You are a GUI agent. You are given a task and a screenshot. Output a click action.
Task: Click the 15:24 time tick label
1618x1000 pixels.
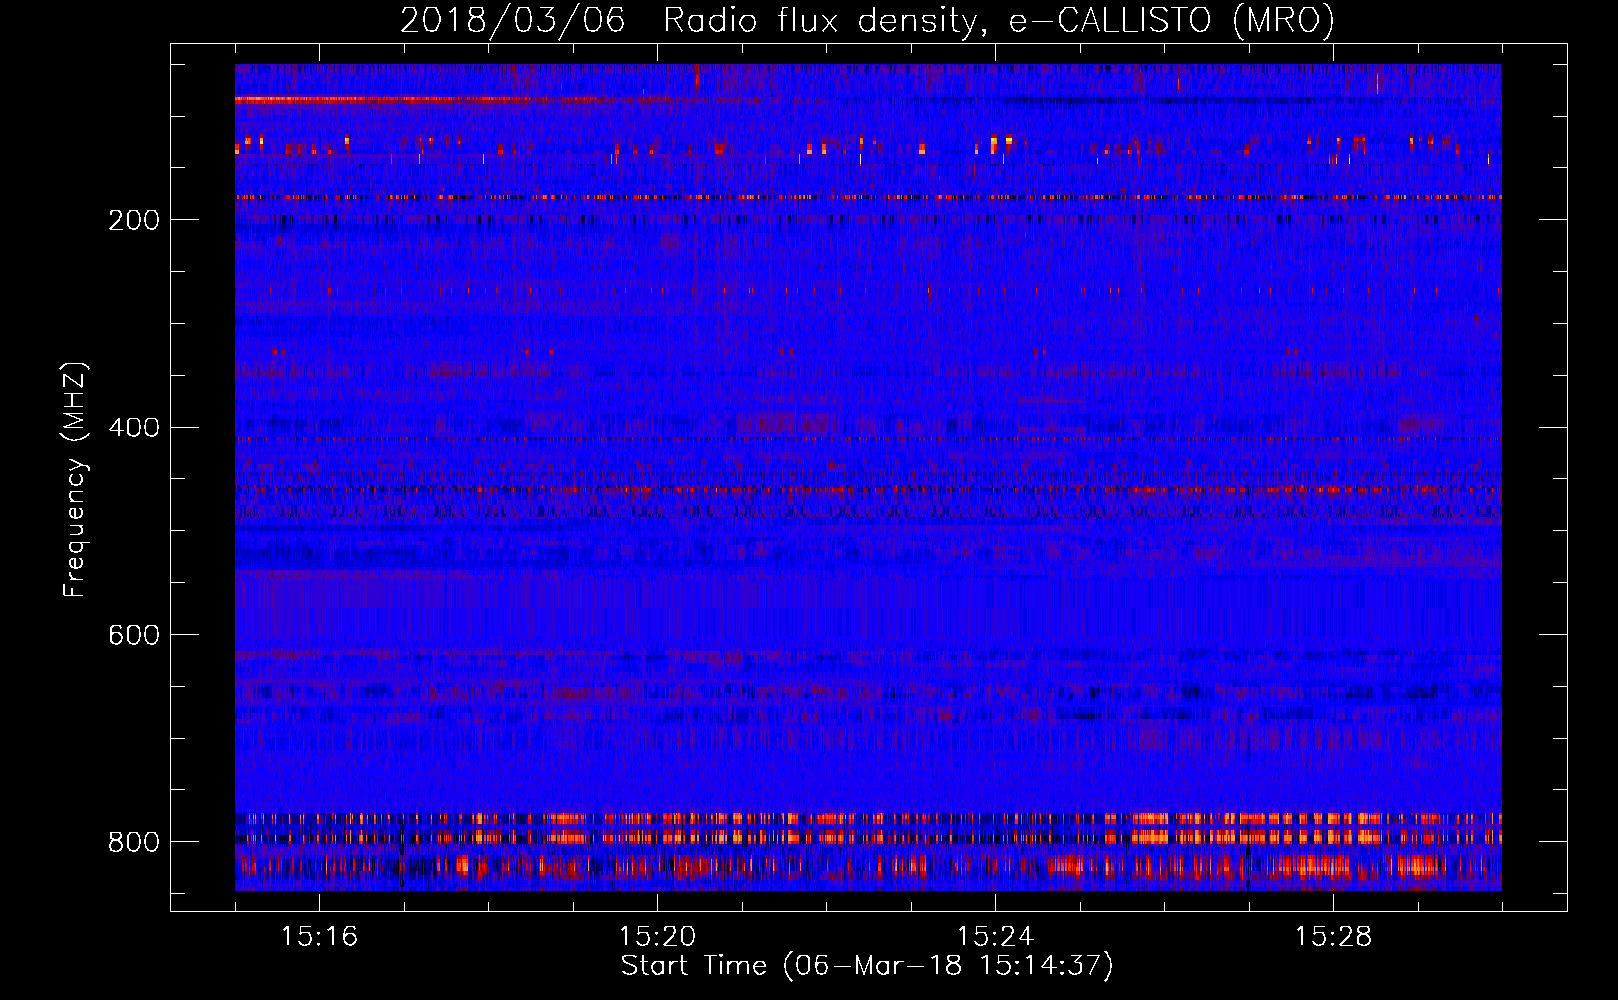pyautogui.click(x=995, y=937)
